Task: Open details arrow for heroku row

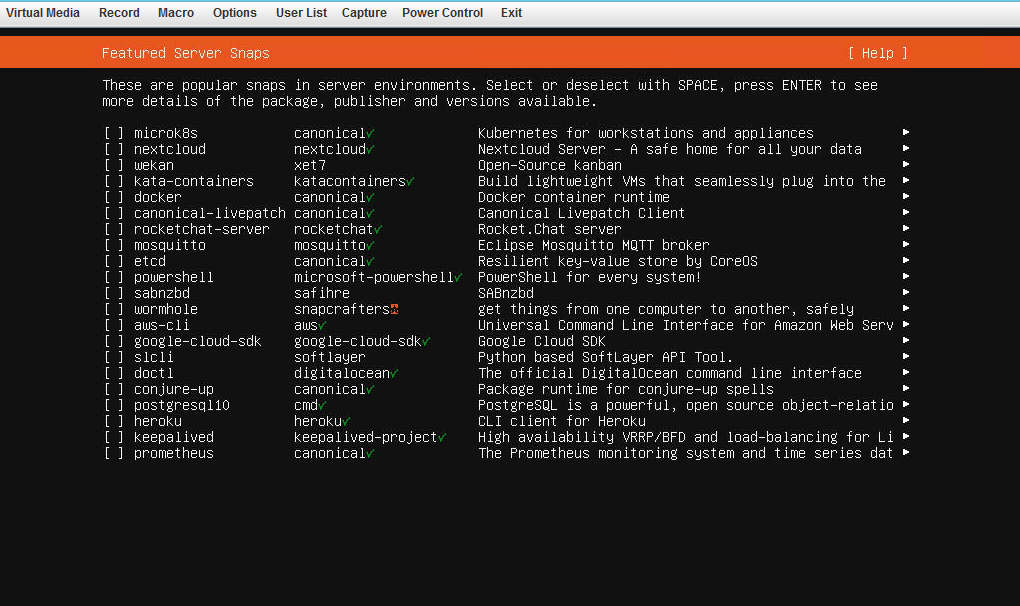Action: coord(906,420)
